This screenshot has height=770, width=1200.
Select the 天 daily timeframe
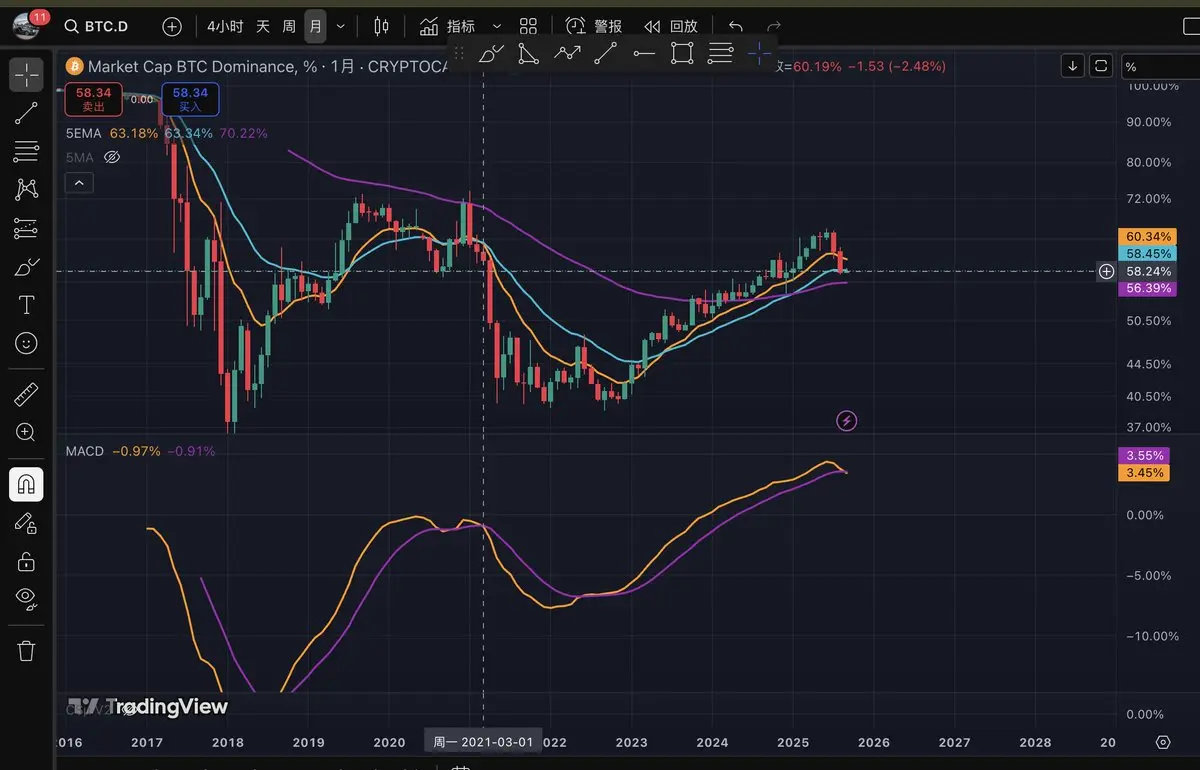click(263, 26)
